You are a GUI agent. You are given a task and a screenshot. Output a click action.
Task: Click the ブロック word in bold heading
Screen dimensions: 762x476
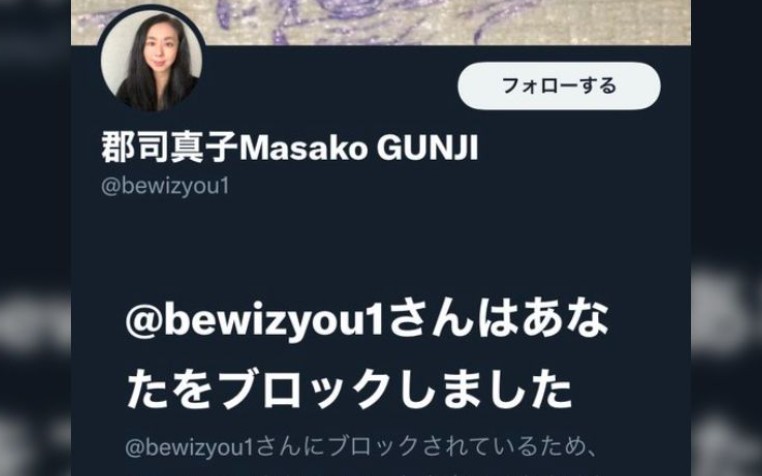point(304,388)
